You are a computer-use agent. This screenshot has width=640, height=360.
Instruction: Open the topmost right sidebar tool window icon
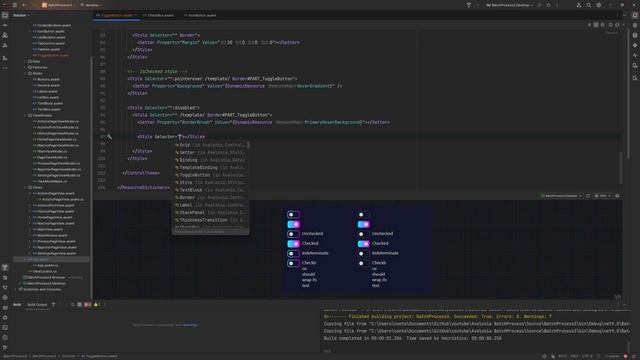tap(635, 15)
